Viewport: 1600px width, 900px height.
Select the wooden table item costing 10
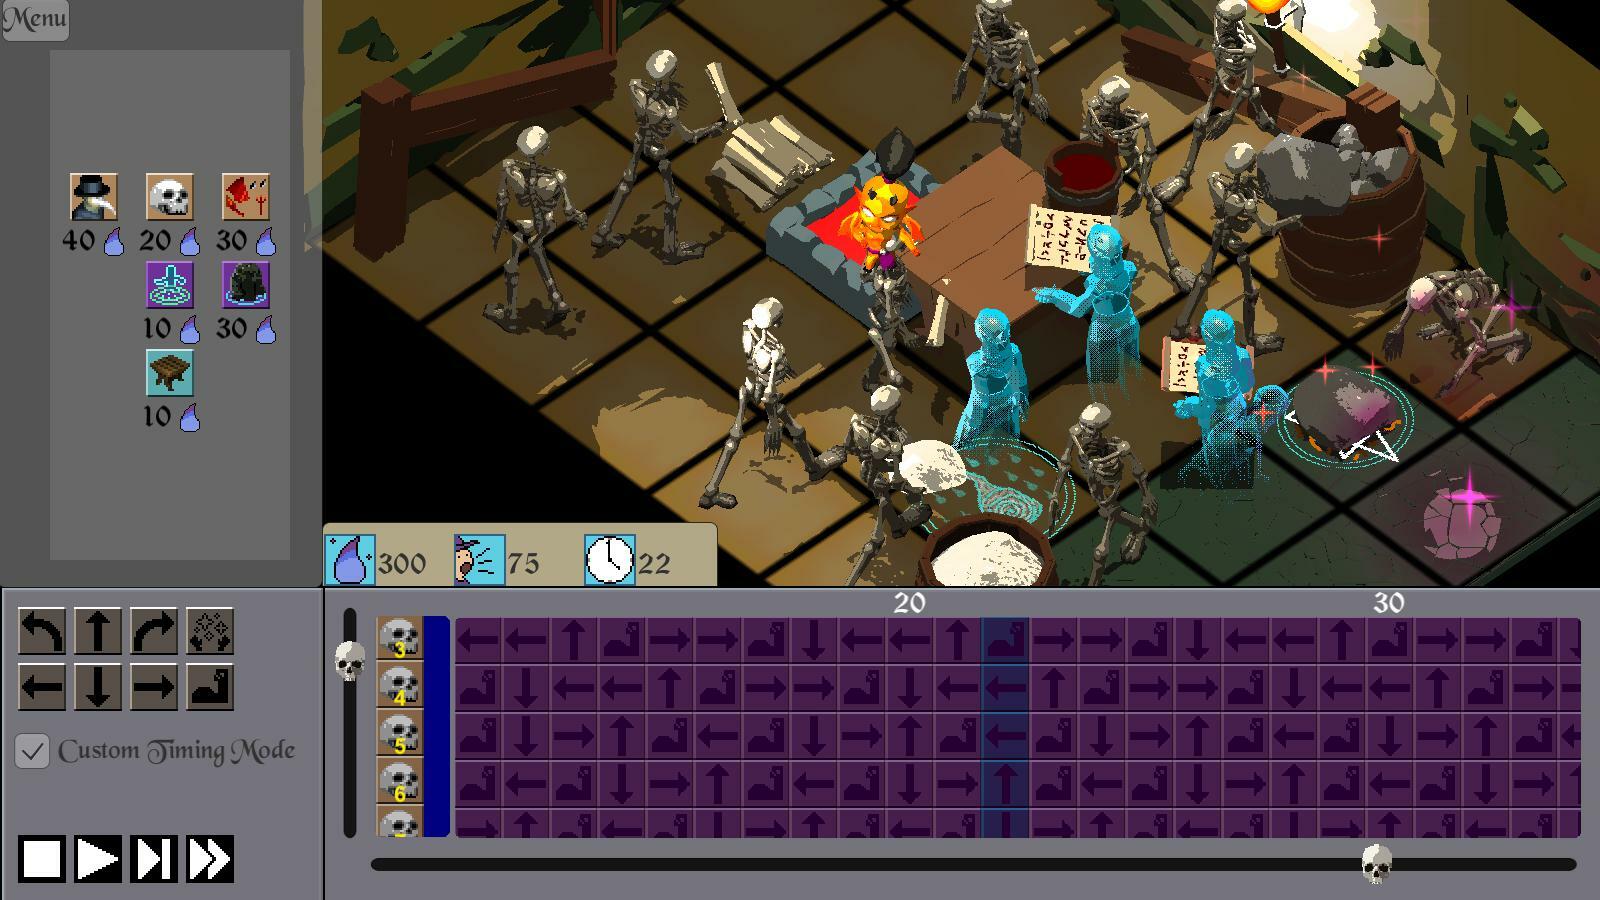pyautogui.click(x=170, y=373)
